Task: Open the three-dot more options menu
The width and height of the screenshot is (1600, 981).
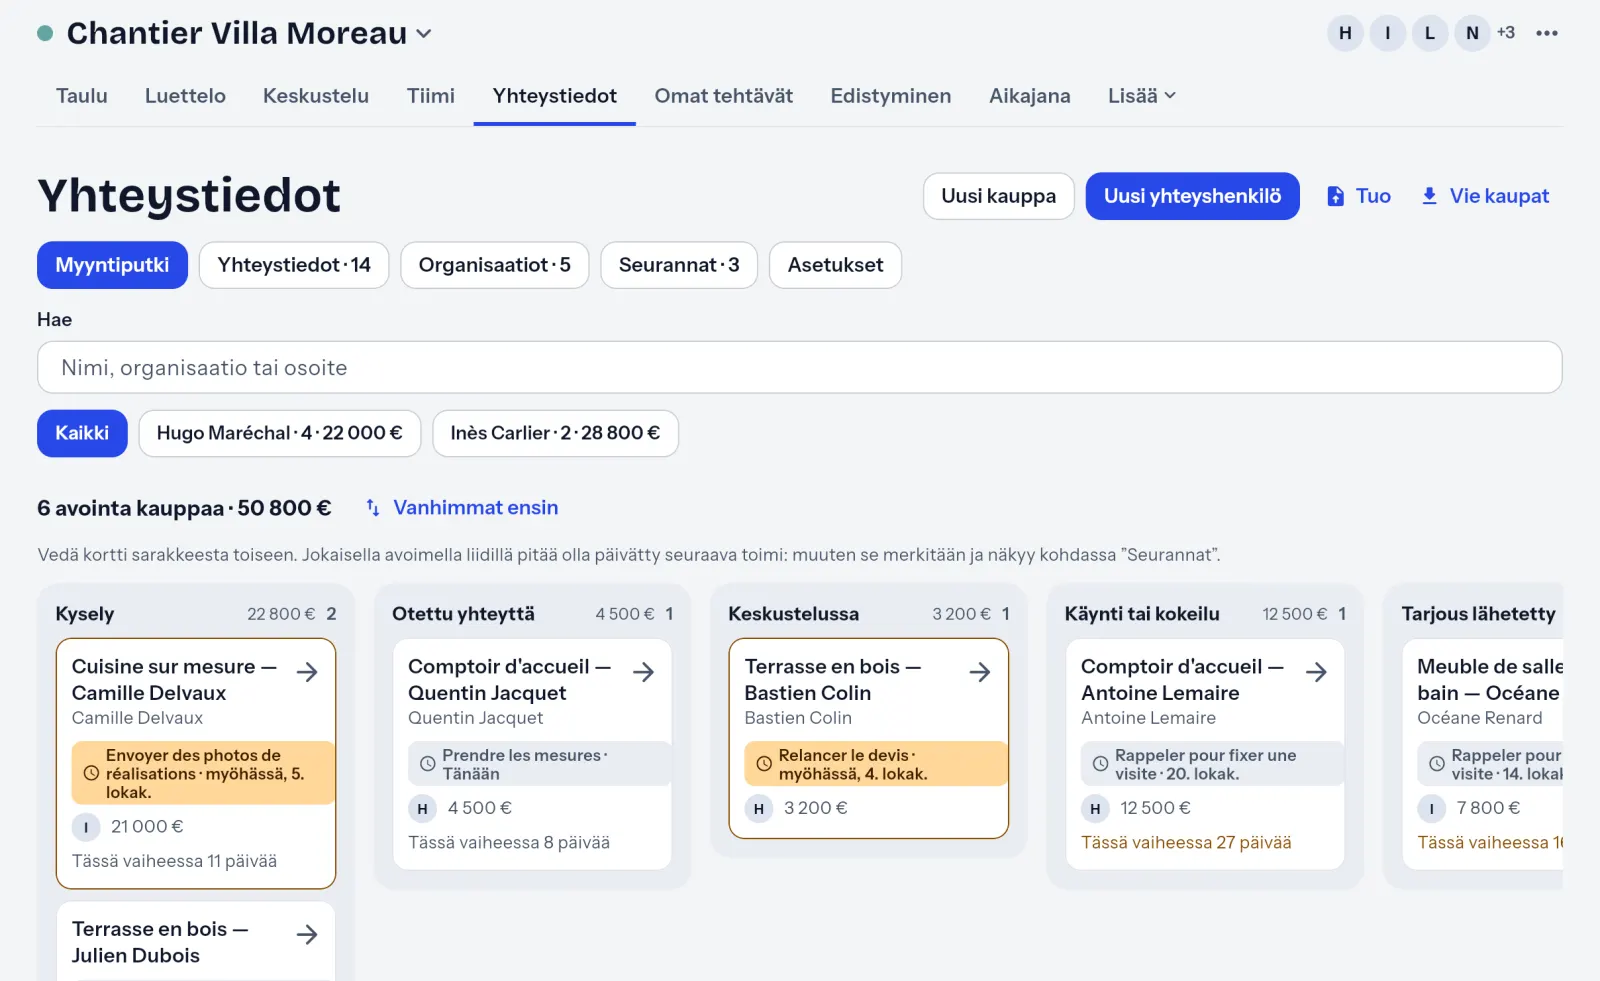Action: tap(1547, 33)
